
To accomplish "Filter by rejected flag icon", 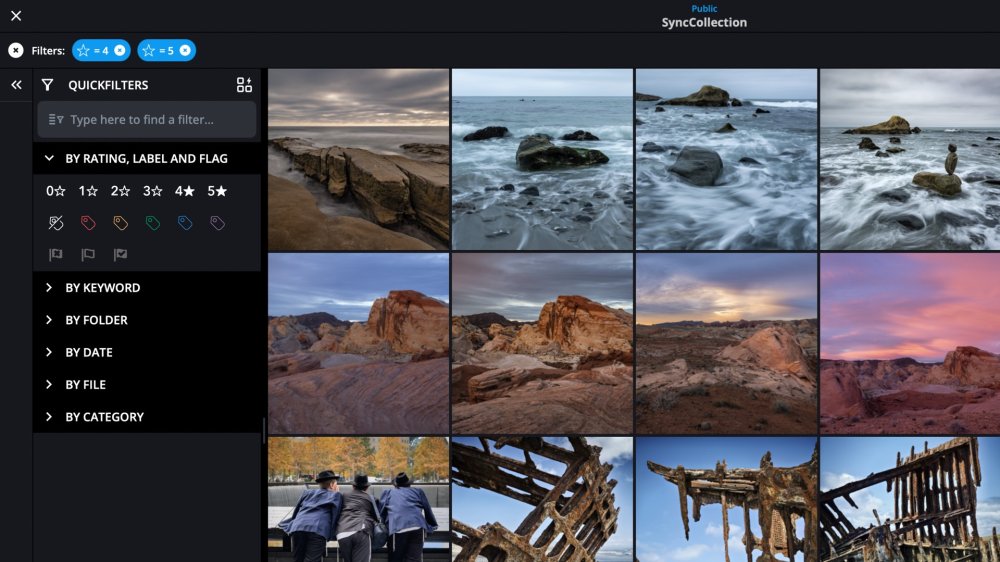I will coord(55,255).
